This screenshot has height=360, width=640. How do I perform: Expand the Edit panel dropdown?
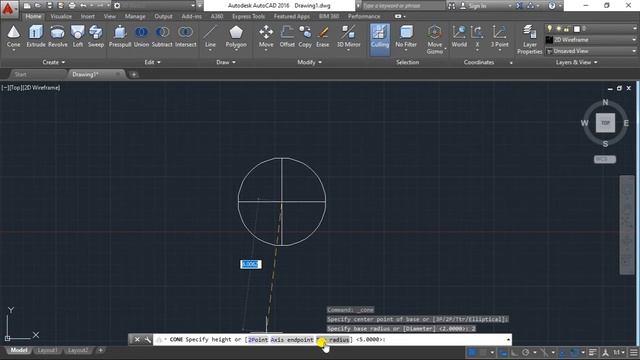152,62
